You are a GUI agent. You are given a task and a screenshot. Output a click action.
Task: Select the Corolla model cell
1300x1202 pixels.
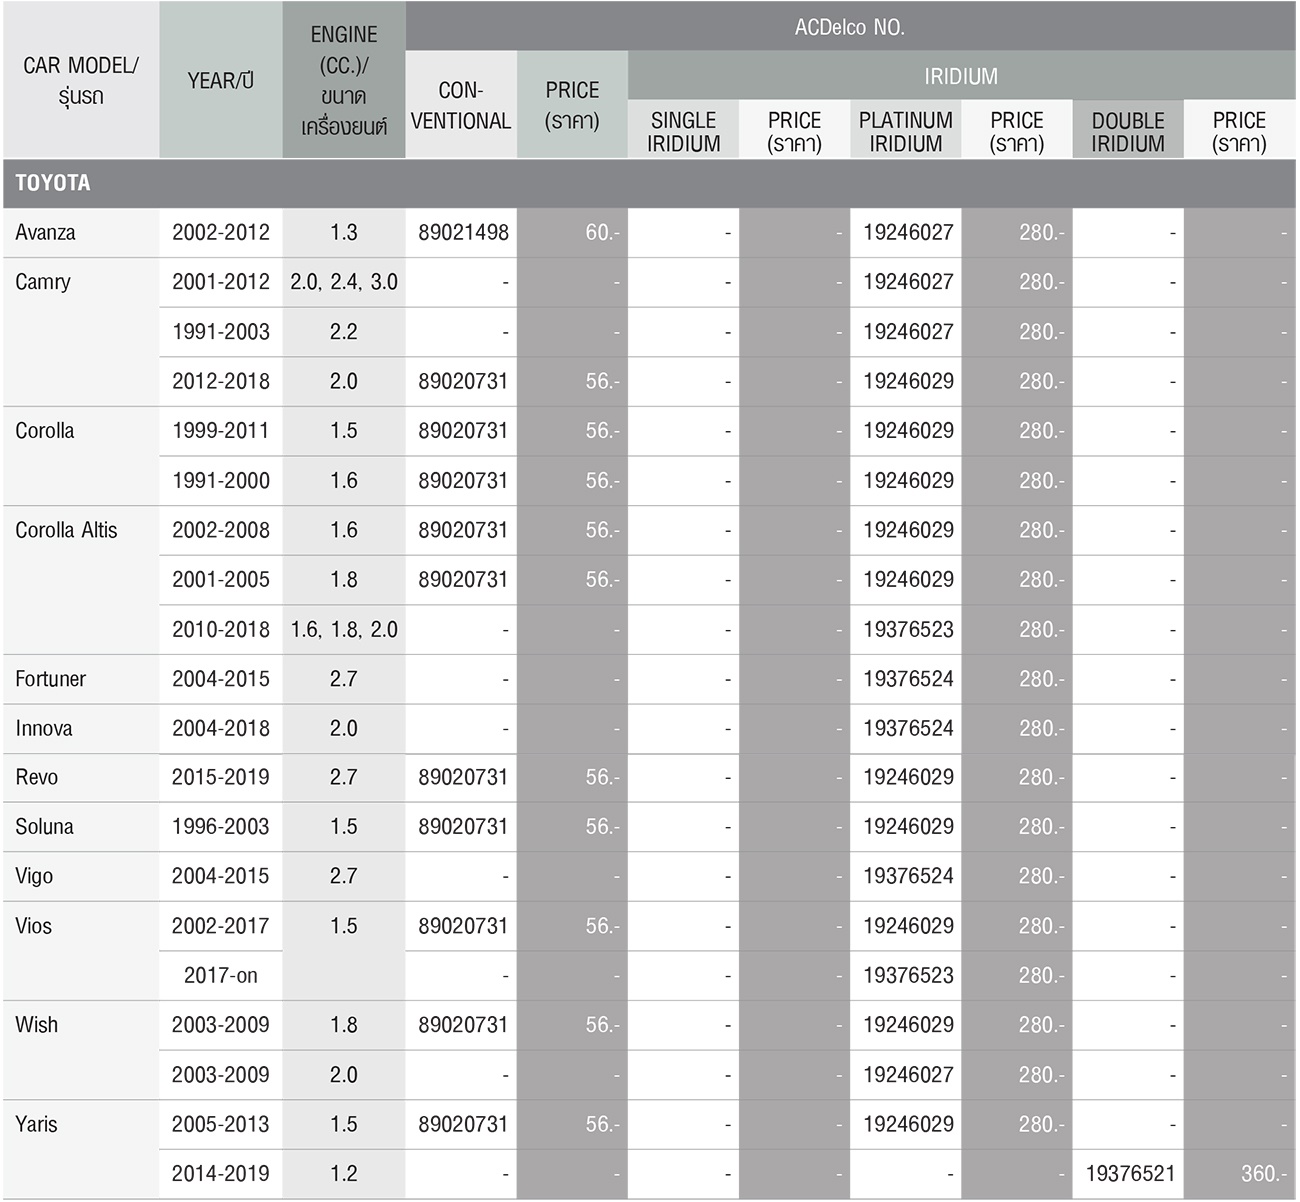(x=81, y=456)
